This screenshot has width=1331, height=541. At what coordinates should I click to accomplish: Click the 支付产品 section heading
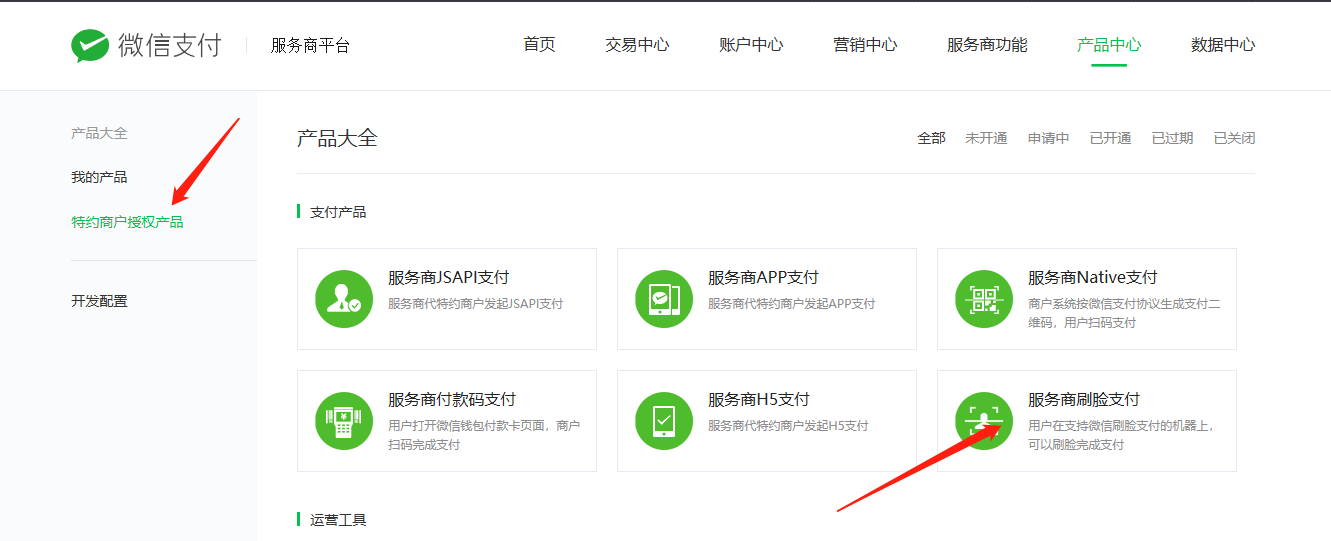click(338, 212)
